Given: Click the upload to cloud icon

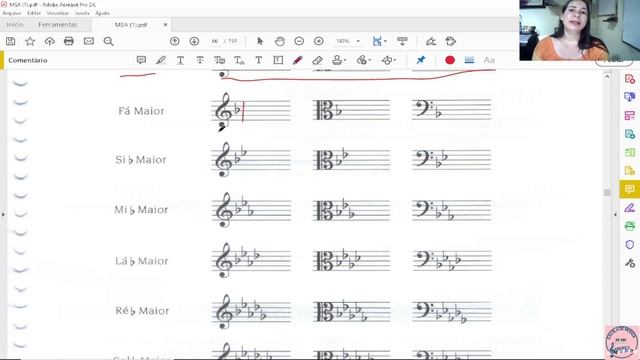Looking at the screenshot, I should tap(49, 41).
